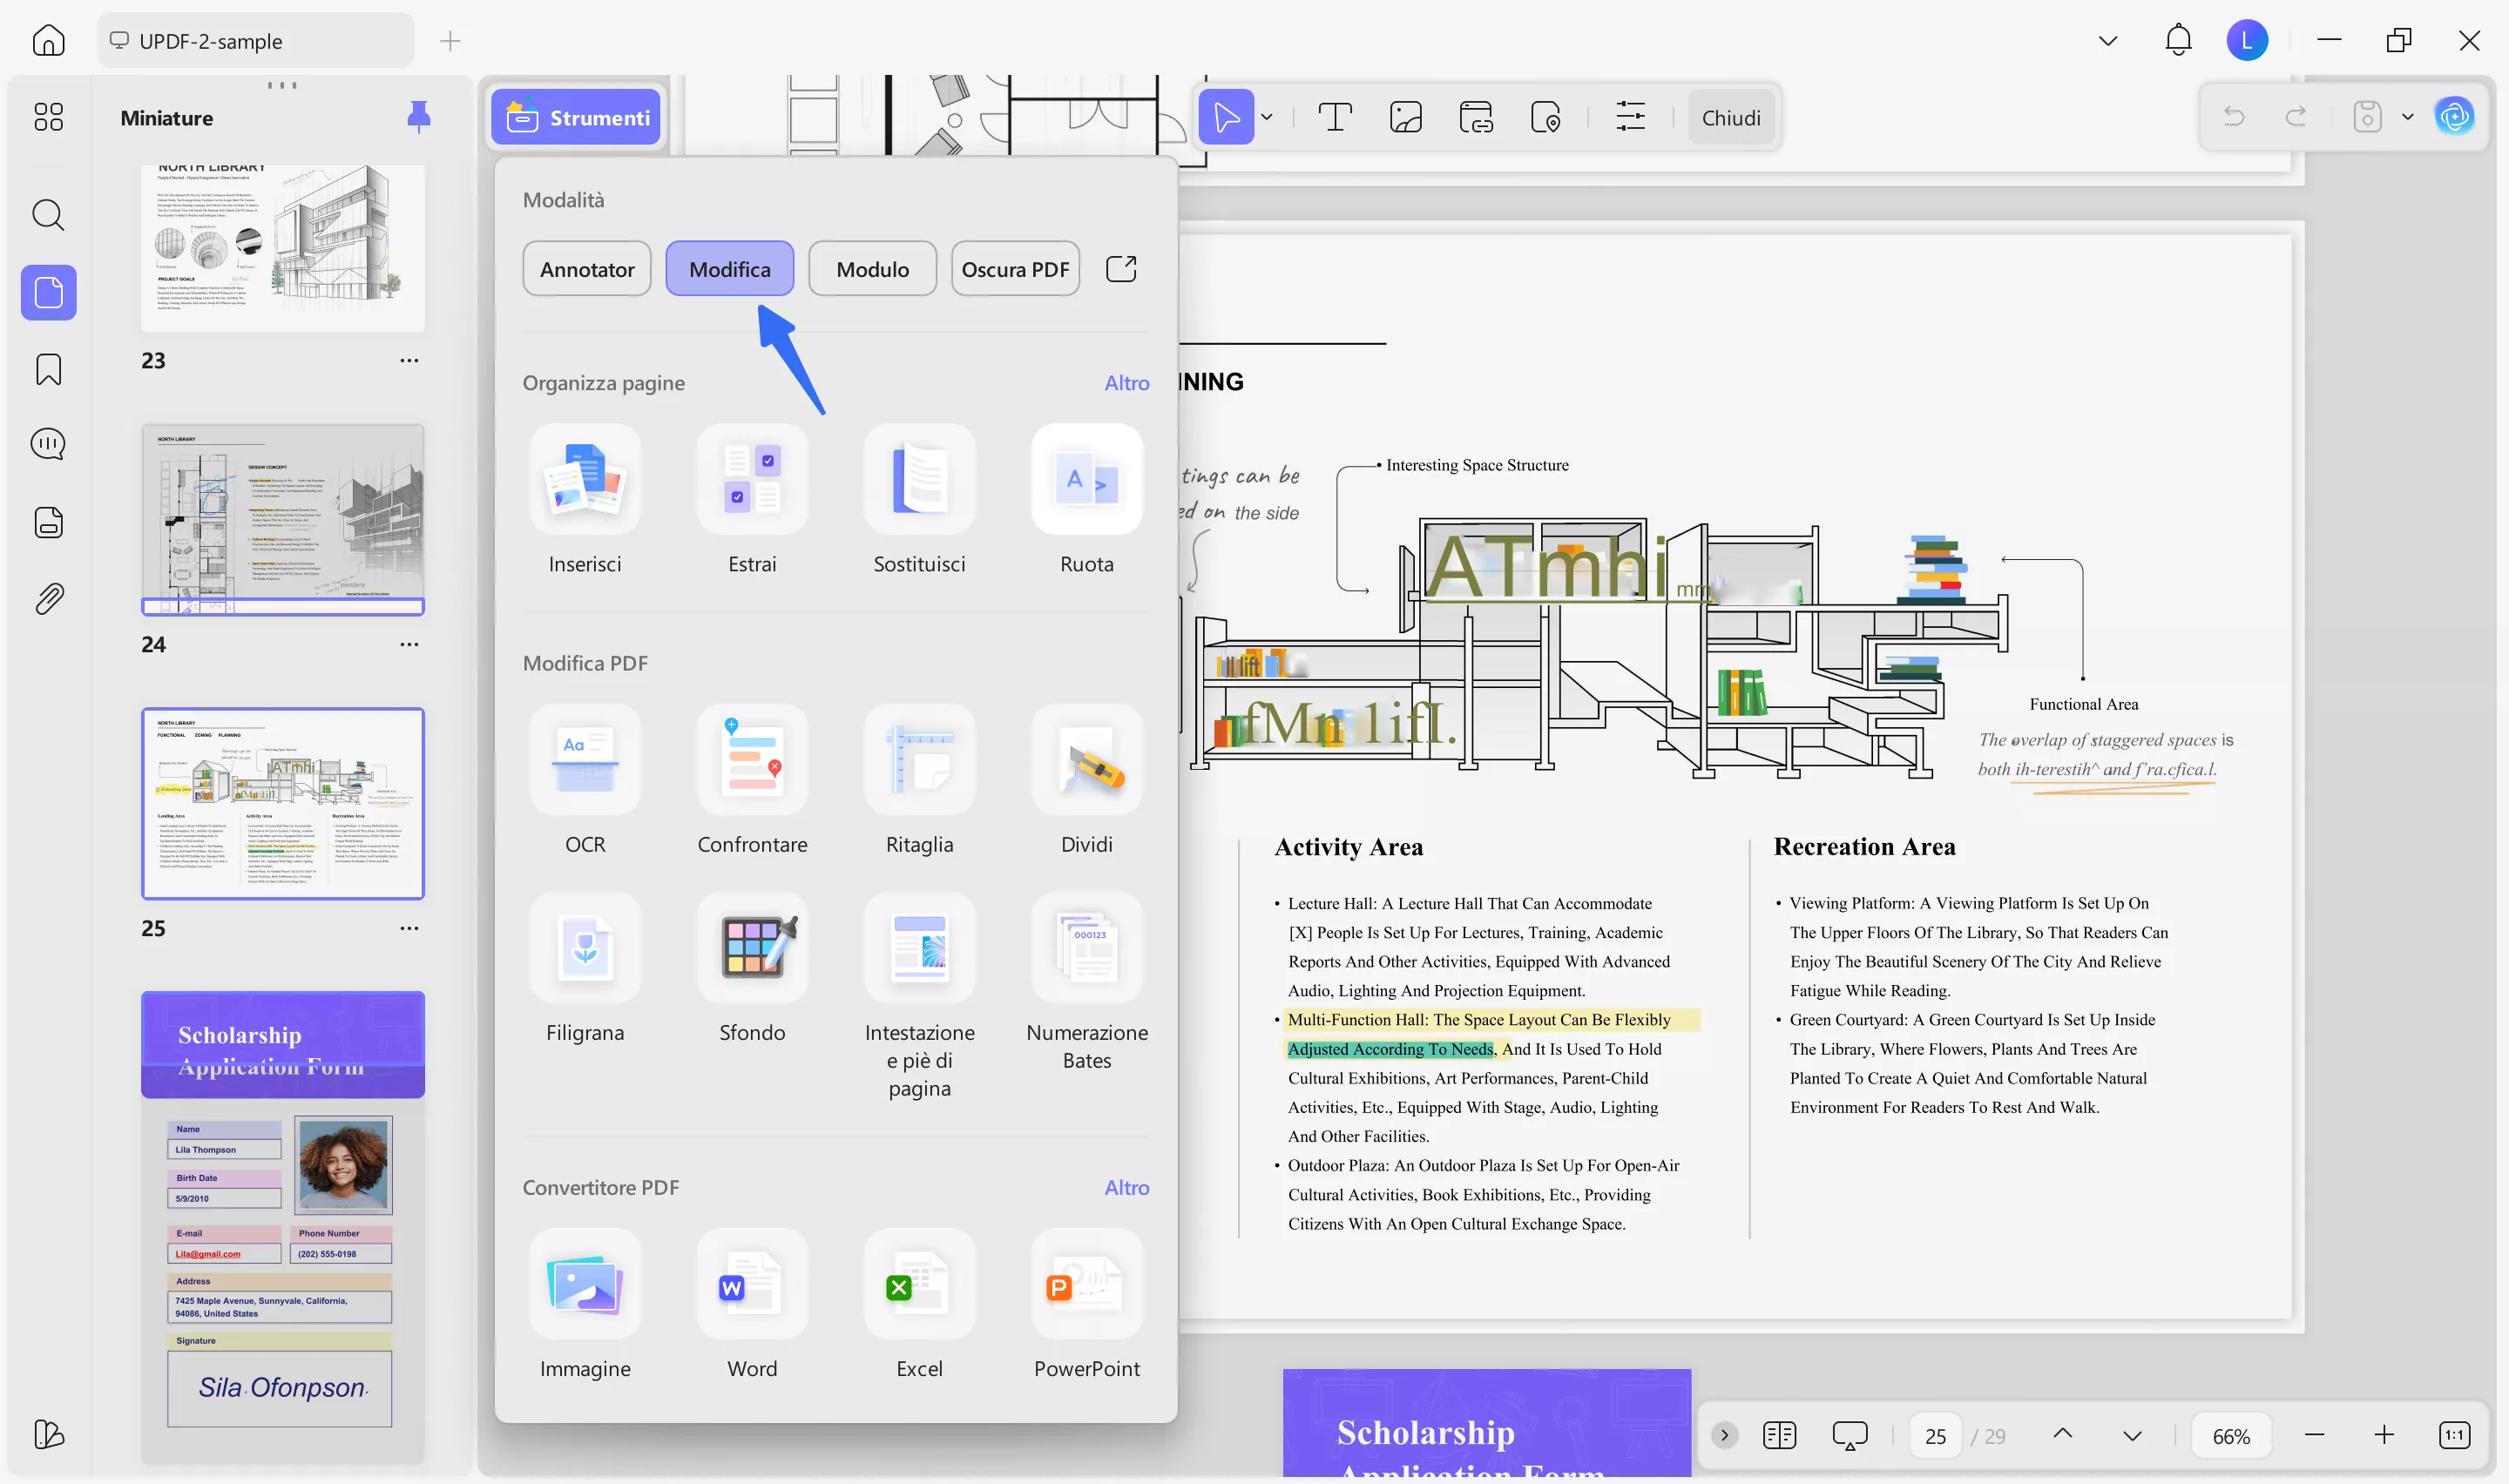This screenshot has height=1484, width=2509.
Task: Select the Oscura PDF mode
Action: point(1015,268)
